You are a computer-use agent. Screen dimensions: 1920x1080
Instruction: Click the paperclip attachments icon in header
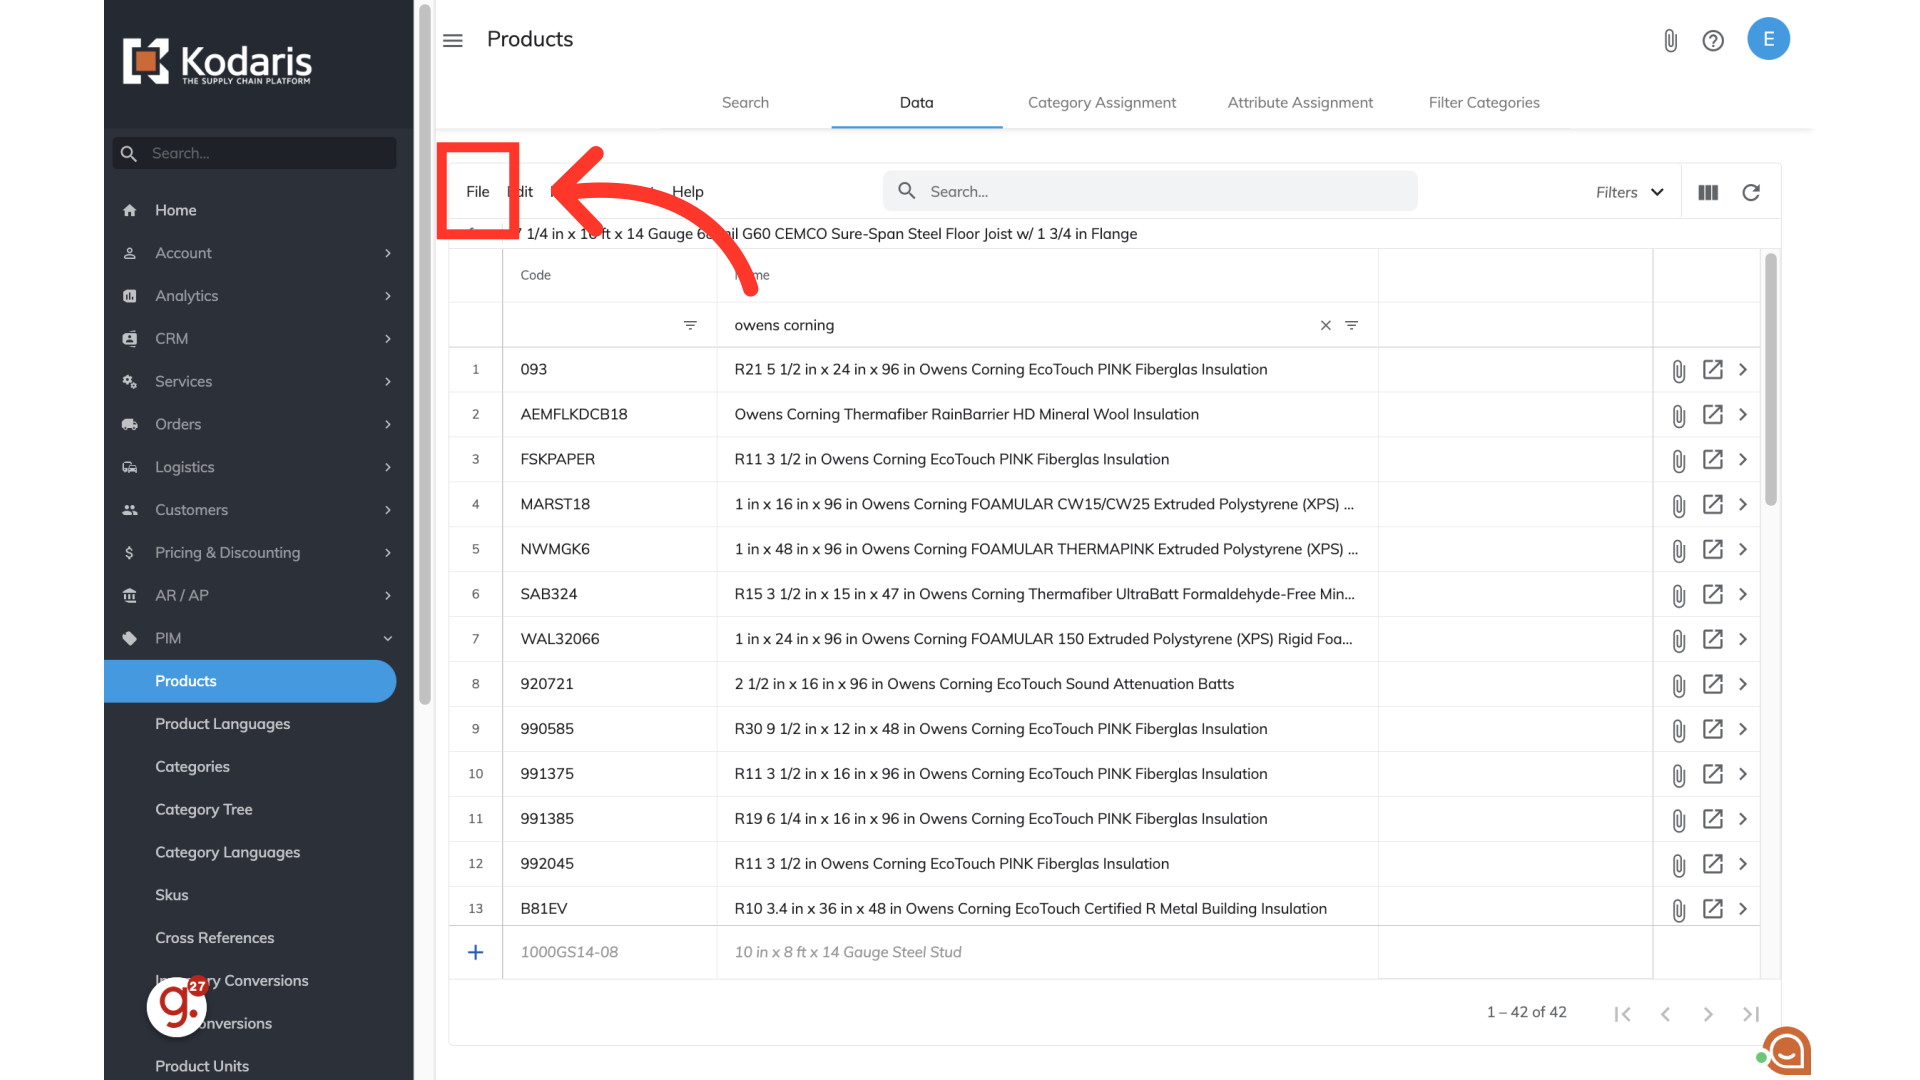1670,41
